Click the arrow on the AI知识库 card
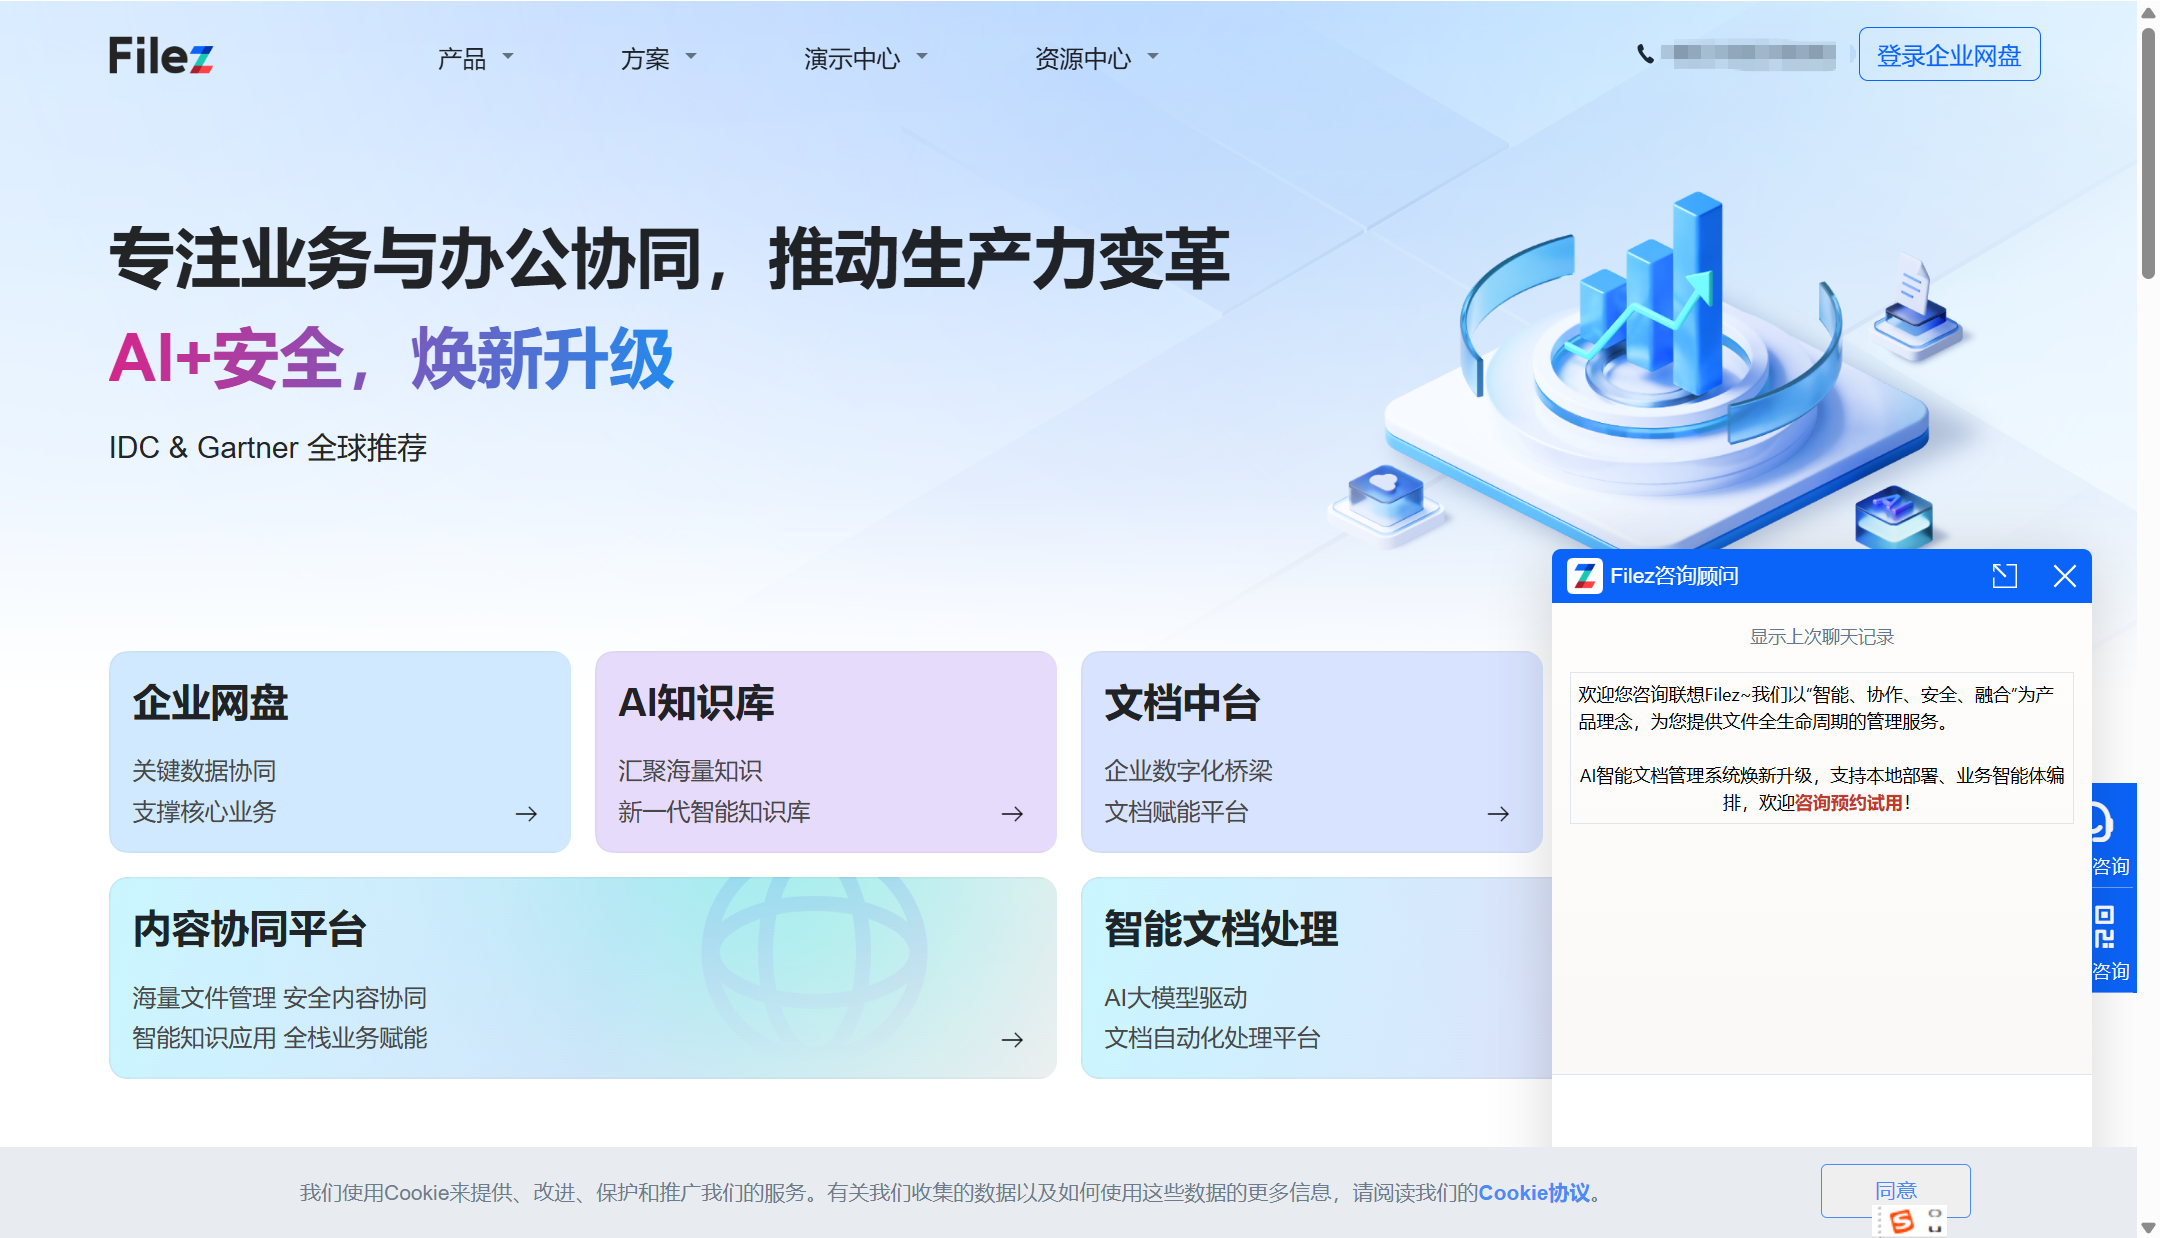The height and width of the screenshot is (1238, 2160). (x=1010, y=813)
